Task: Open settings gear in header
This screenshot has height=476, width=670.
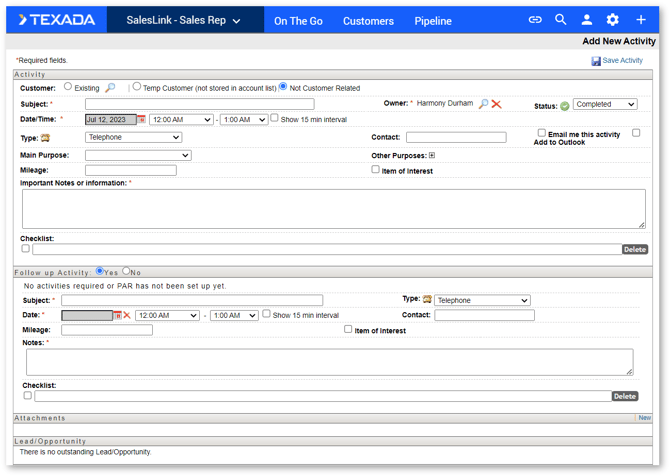Action: 613,20
